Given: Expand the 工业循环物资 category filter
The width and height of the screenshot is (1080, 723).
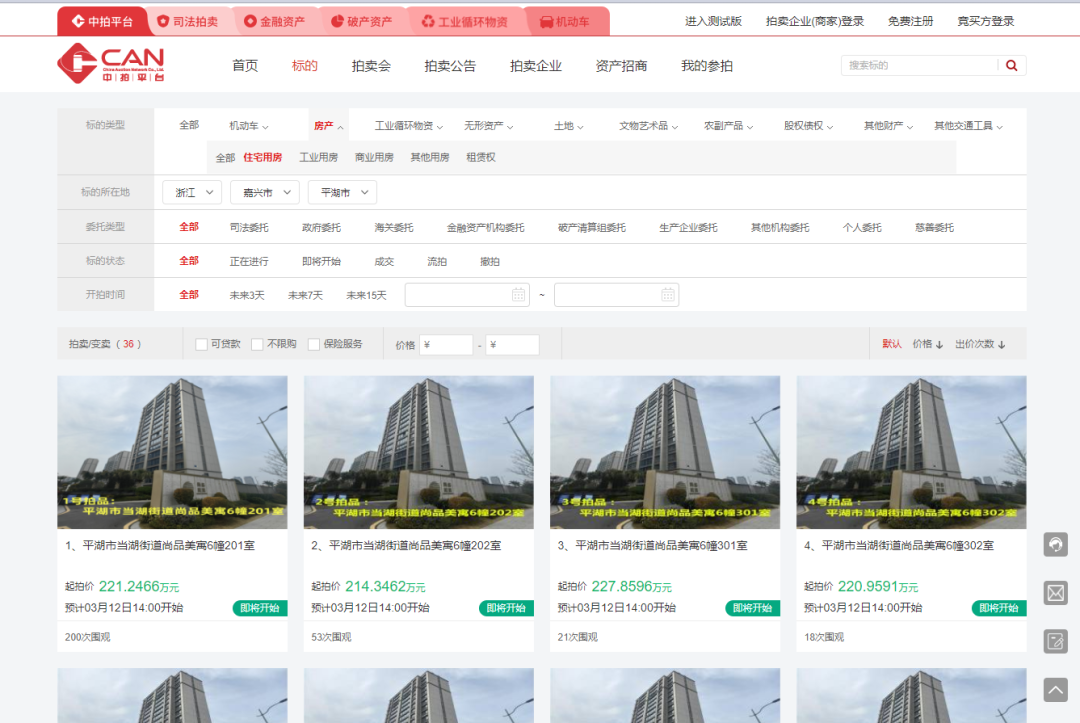Looking at the screenshot, I should [x=409, y=126].
